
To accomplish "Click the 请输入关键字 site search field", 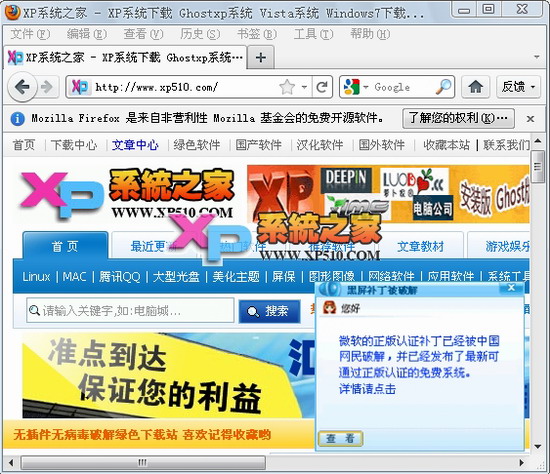I will tap(130, 310).
